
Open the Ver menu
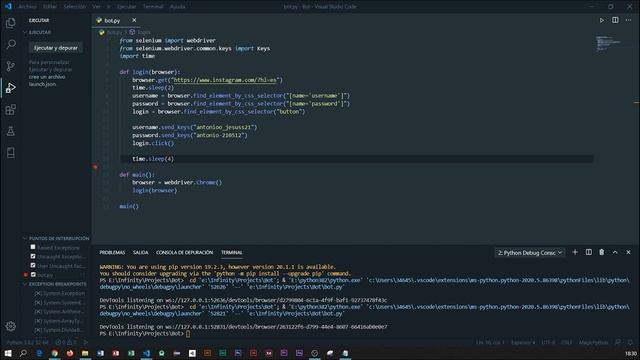(x=96, y=7)
